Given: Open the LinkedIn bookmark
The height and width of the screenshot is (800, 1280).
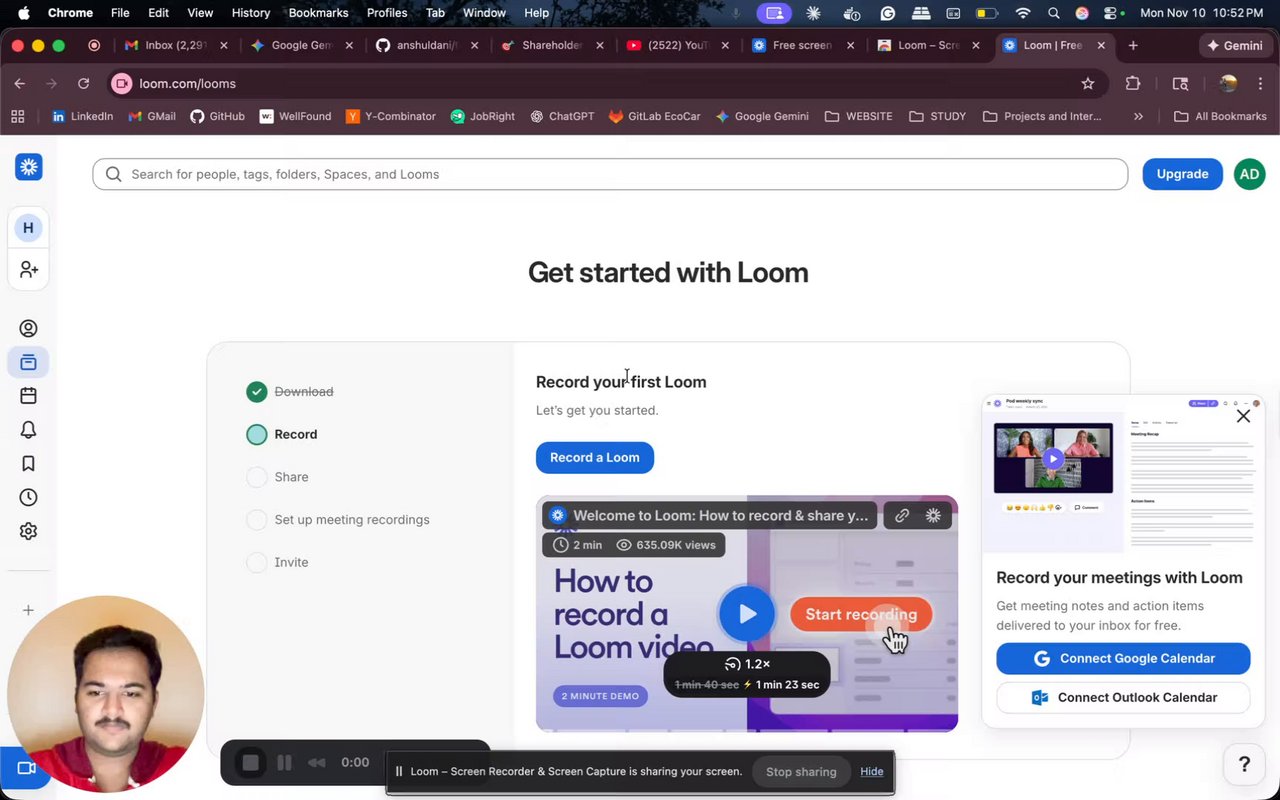Looking at the screenshot, I should 82,116.
